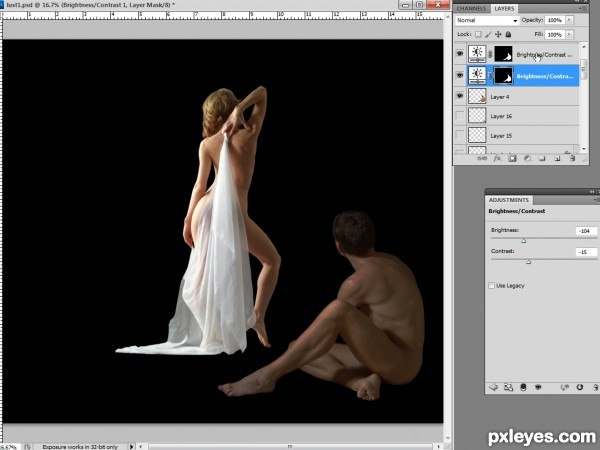The height and width of the screenshot is (450, 600).
Task: Open the Adjustments panel options menu
Action: click(x=597, y=200)
